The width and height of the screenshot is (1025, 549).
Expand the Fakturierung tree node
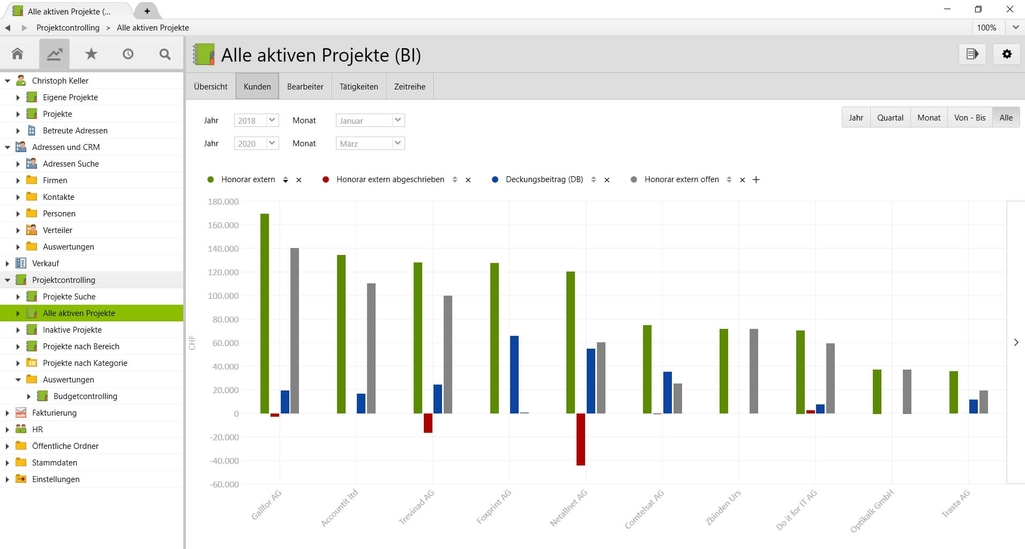[x=8, y=413]
